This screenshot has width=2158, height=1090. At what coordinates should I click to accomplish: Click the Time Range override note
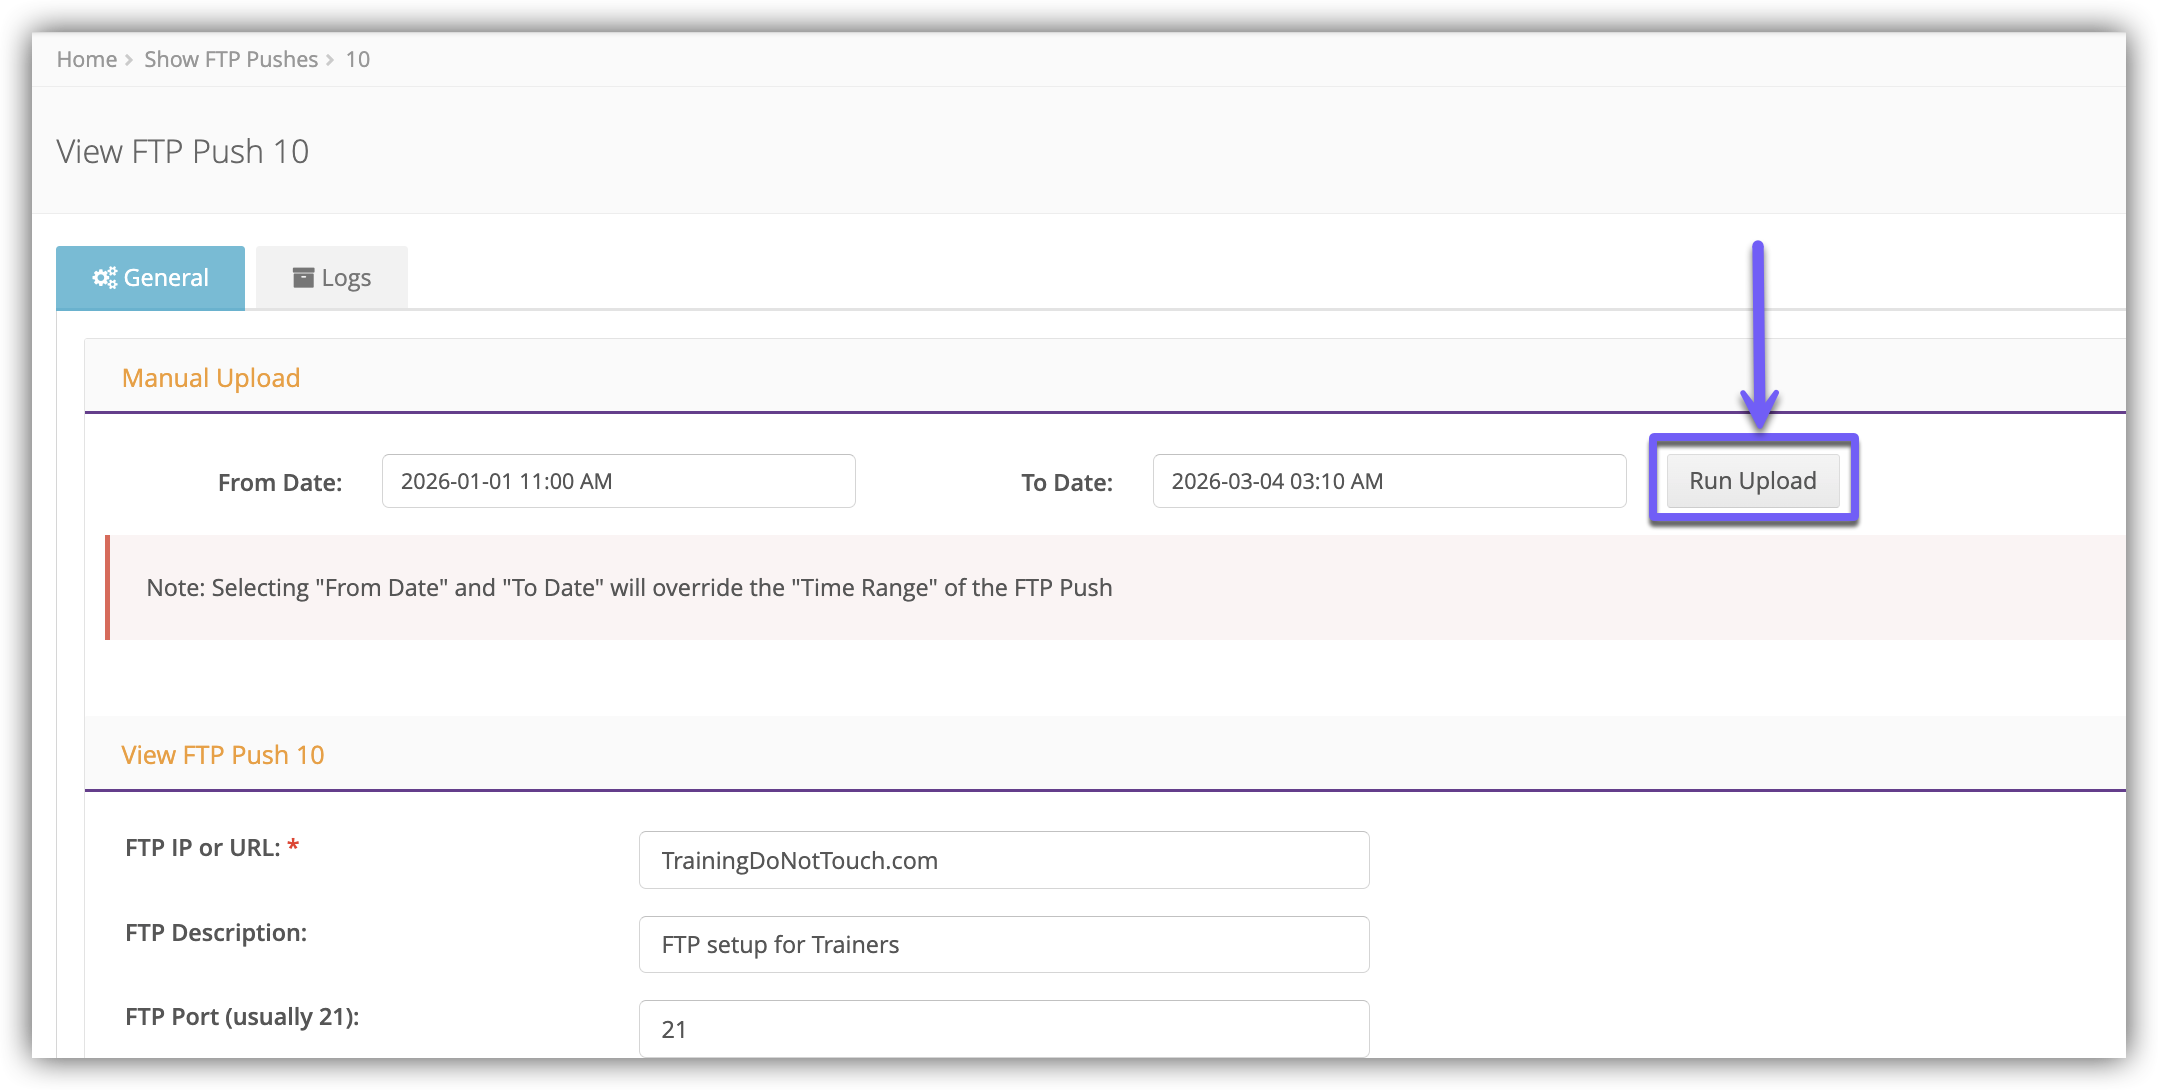tap(629, 588)
